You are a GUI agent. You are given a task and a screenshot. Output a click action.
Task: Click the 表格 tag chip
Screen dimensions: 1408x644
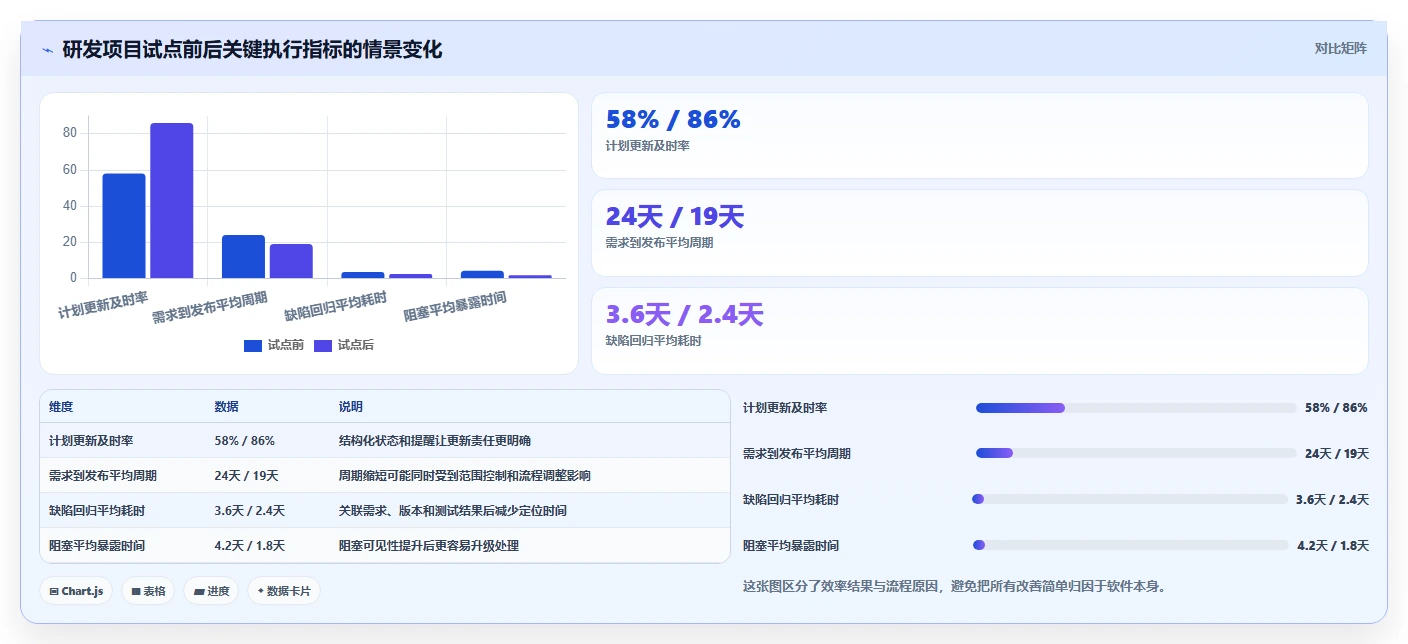(148, 591)
